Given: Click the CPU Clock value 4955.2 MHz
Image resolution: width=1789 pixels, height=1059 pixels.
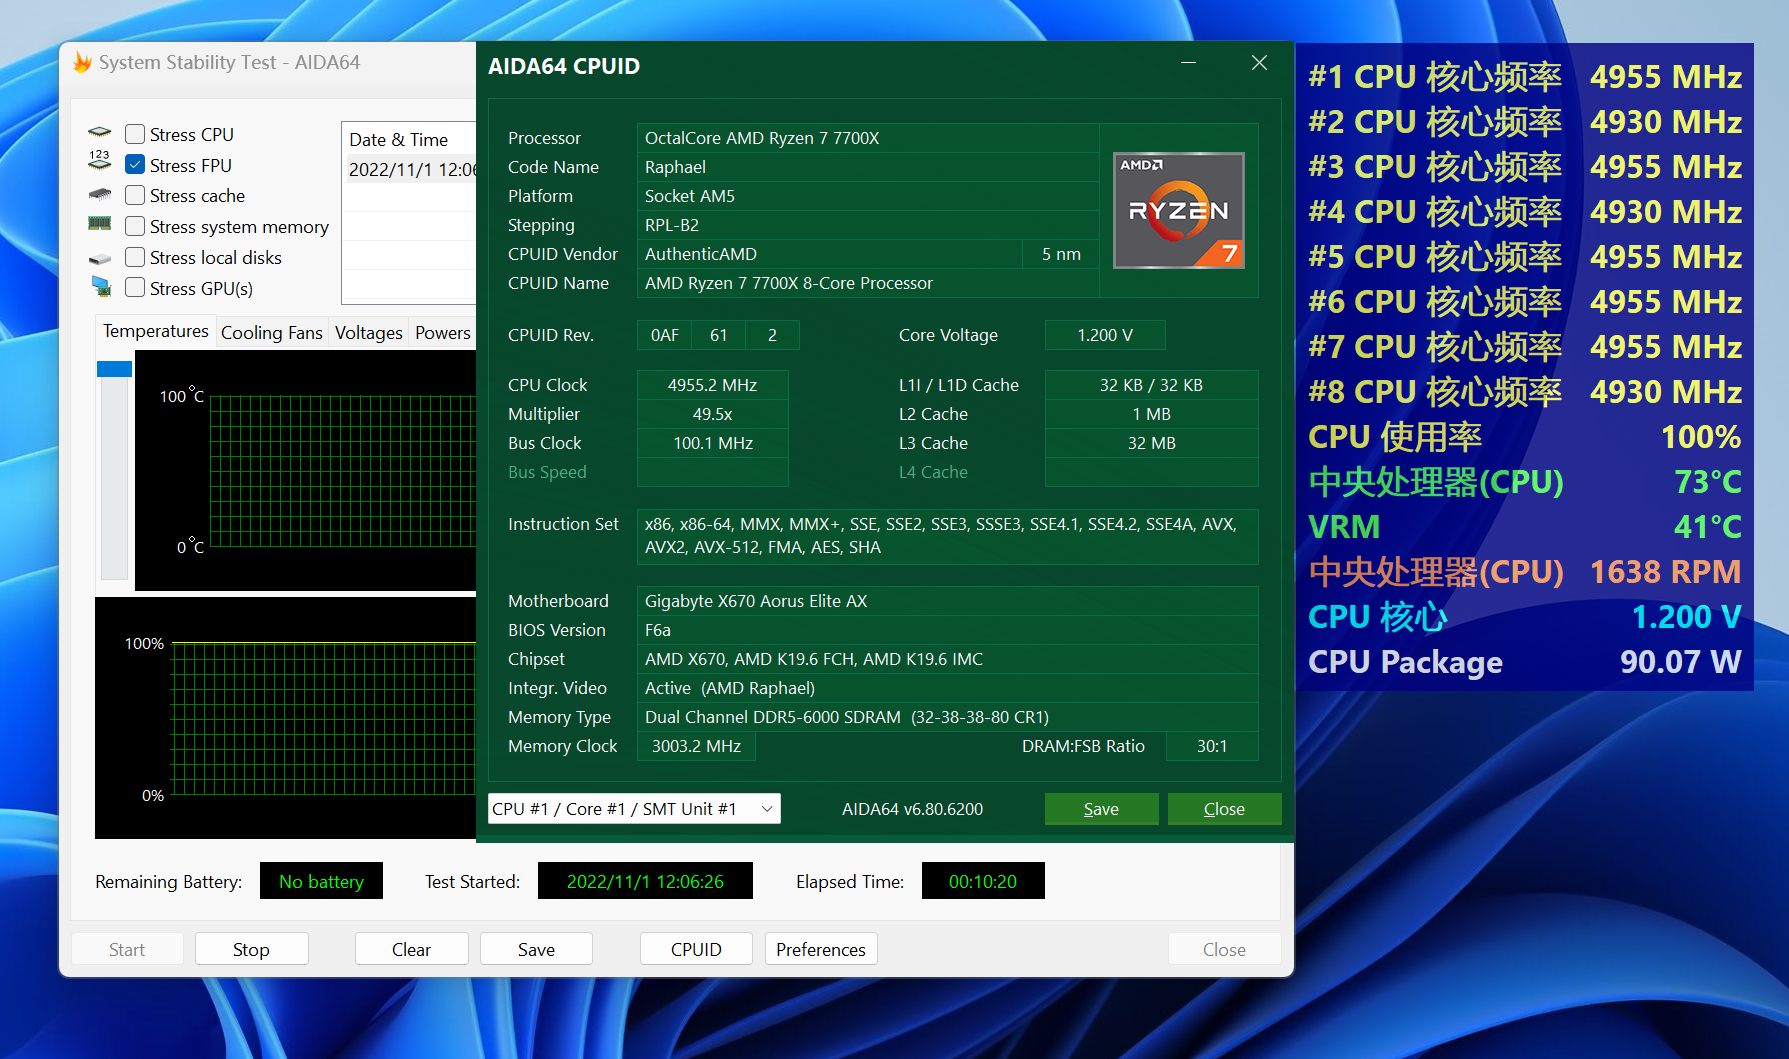Looking at the screenshot, I should [712, 385].
